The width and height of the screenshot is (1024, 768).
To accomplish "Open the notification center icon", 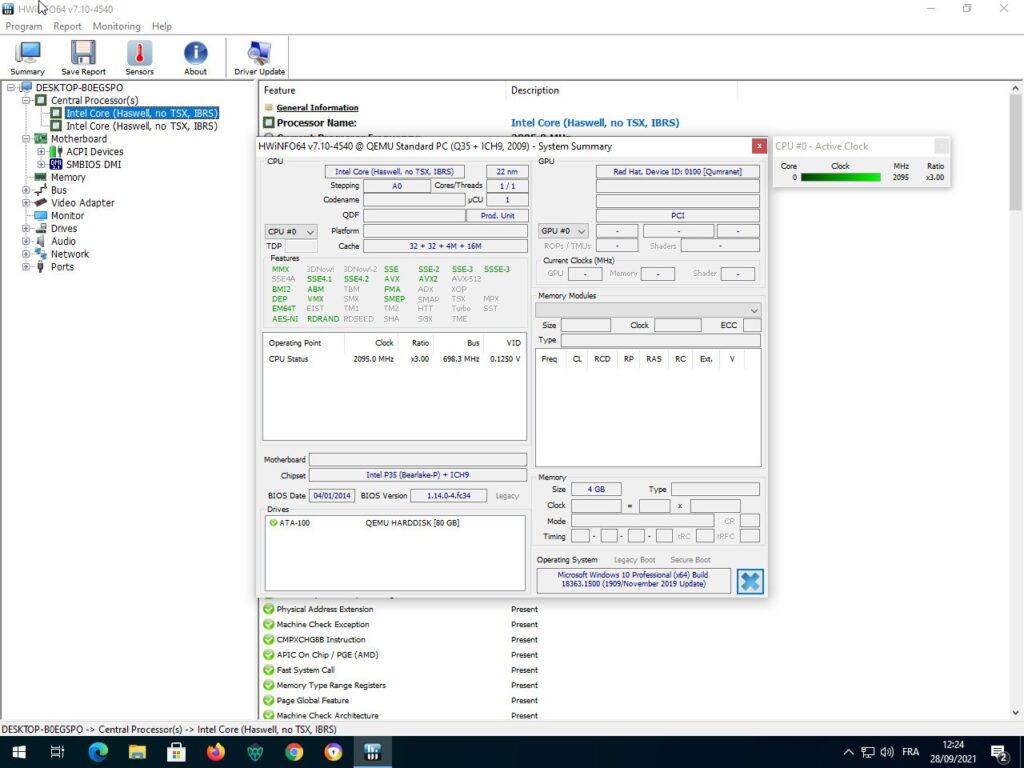I will [999, 753].
